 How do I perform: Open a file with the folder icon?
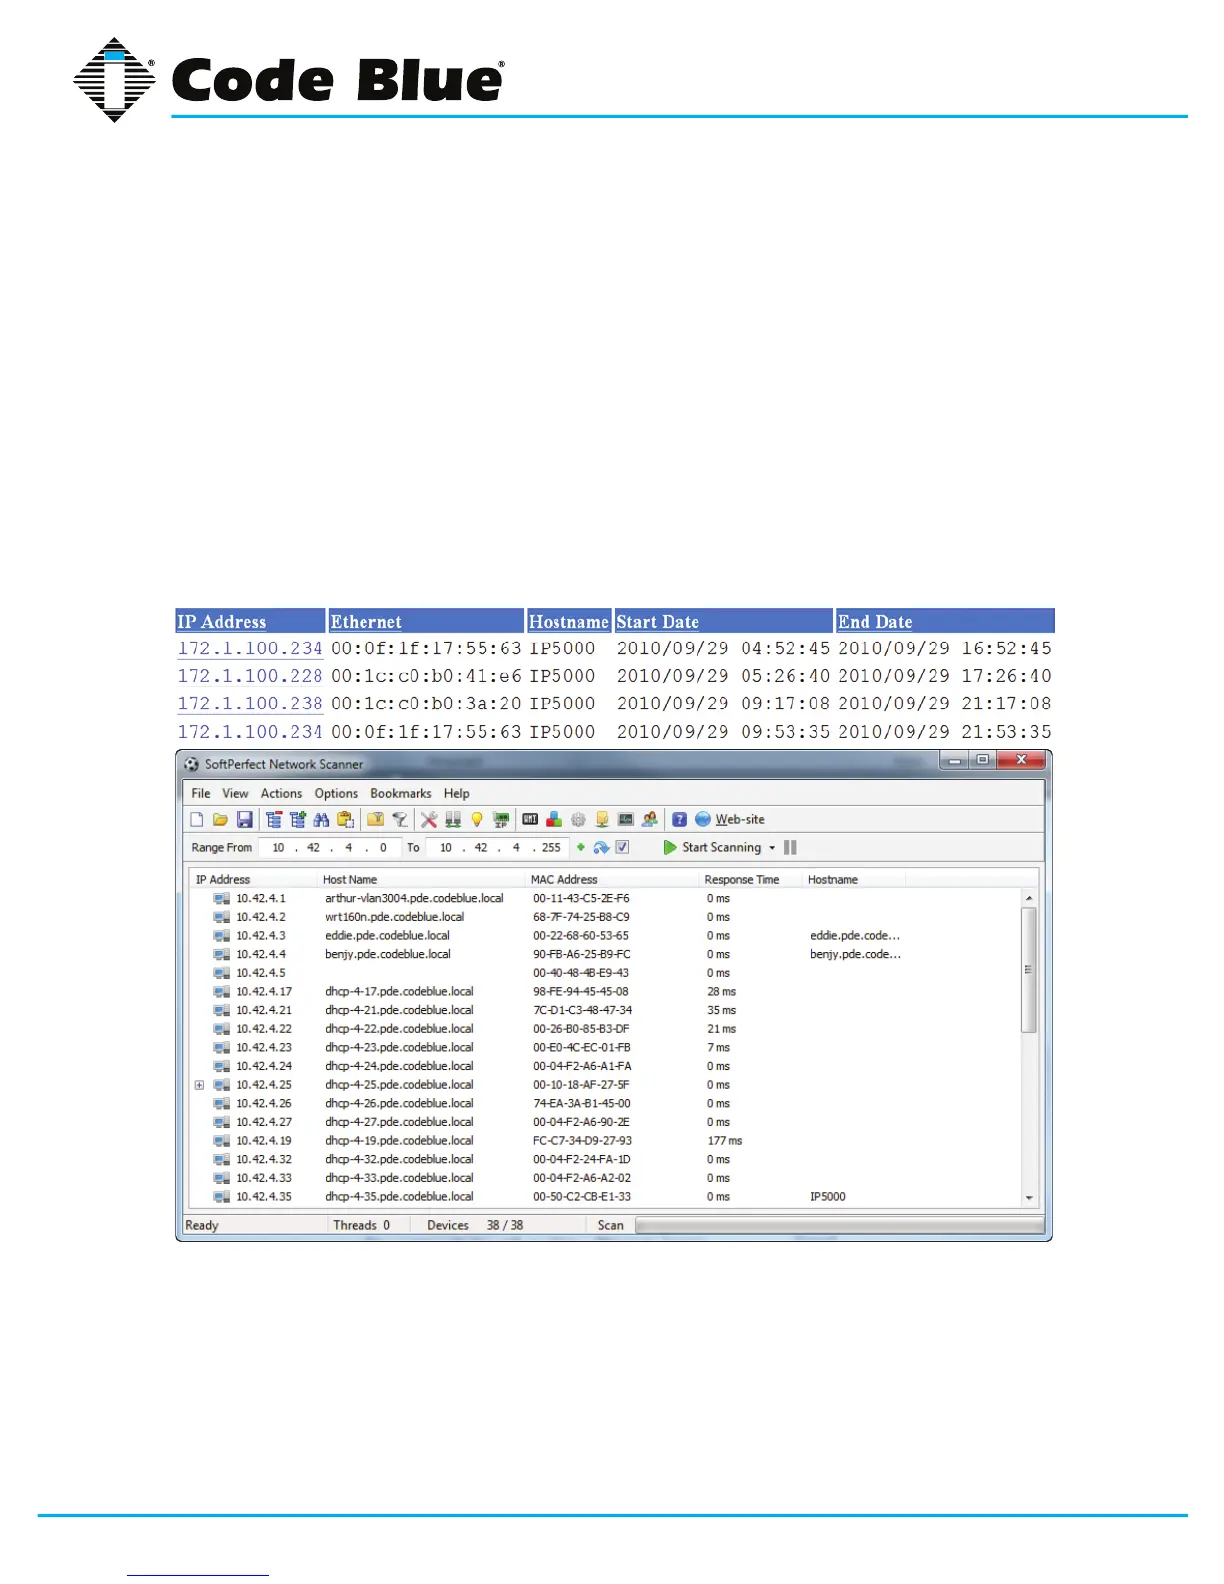click(220, 819)
